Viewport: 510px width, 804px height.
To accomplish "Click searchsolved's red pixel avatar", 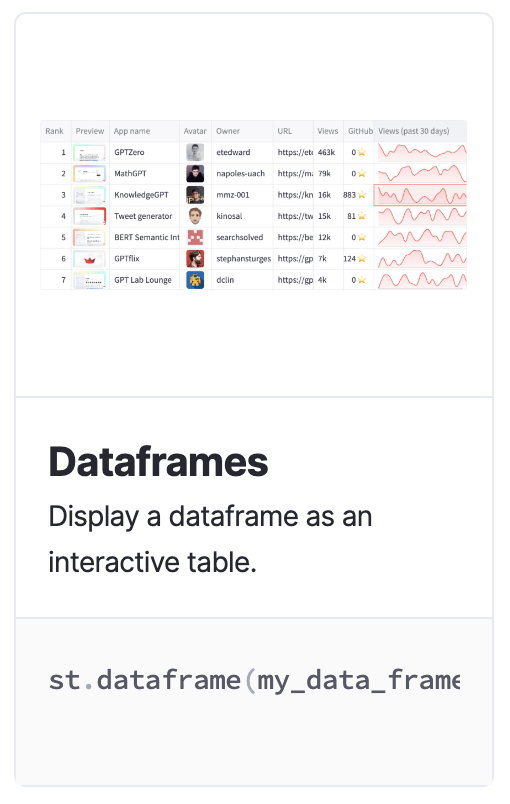I will 195,237.
